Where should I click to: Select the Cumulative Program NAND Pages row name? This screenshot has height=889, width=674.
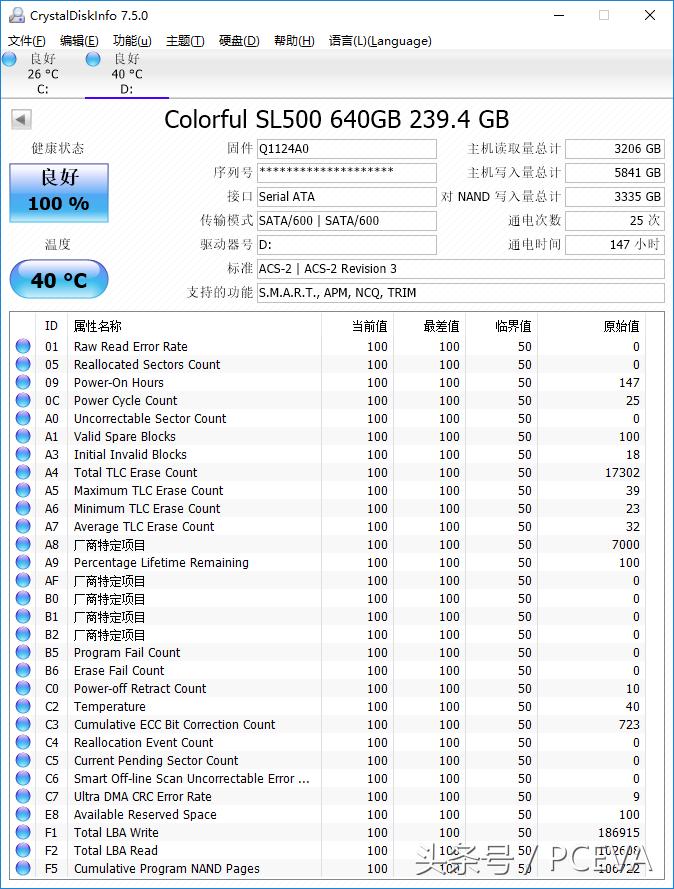point(167,869)
